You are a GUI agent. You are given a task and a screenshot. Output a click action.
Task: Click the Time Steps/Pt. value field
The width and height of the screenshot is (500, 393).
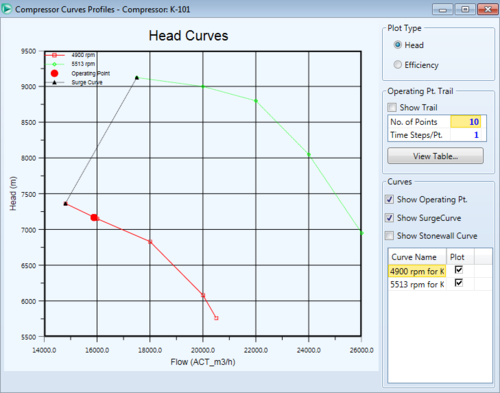(x=466, y=135)
